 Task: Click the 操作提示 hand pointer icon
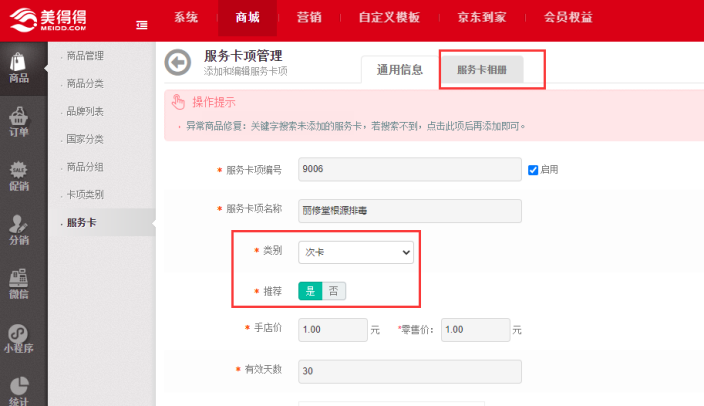178,102
